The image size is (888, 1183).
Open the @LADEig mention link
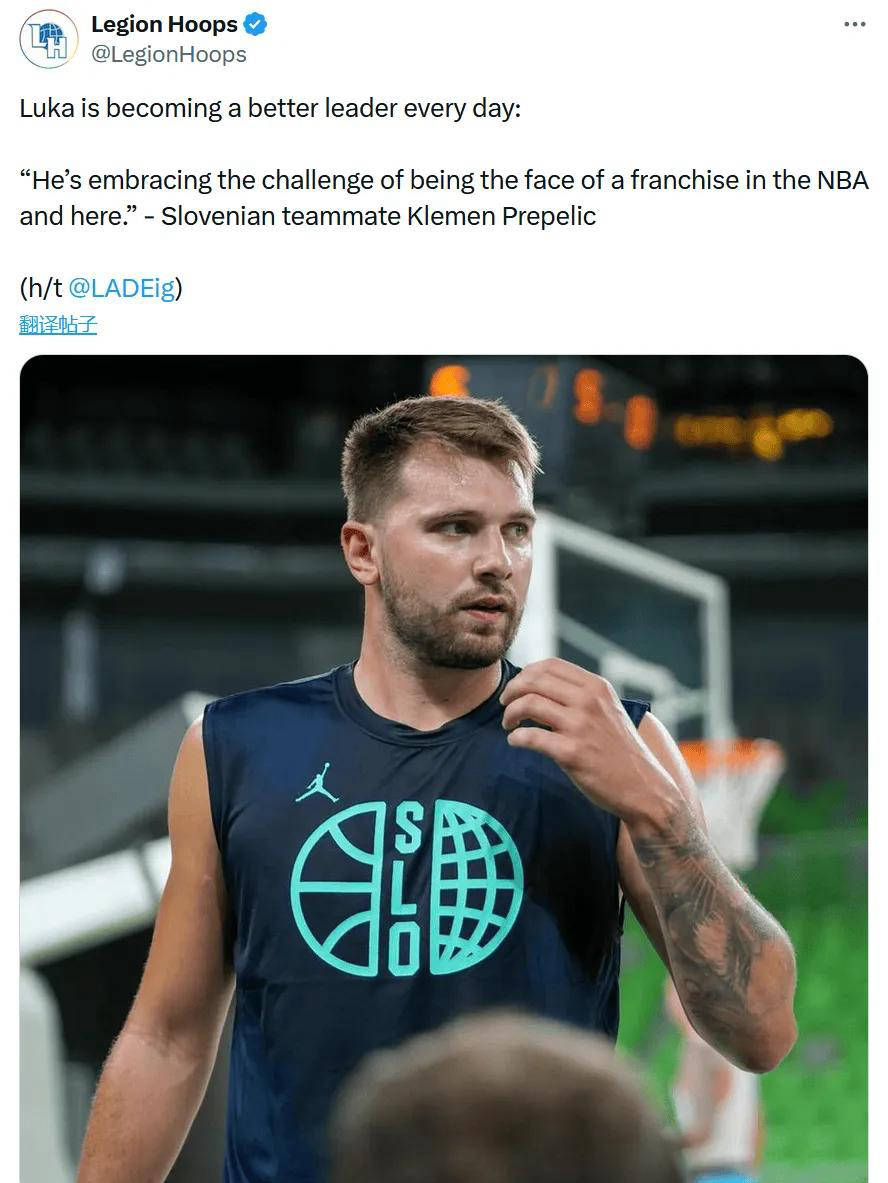(121, 288)
